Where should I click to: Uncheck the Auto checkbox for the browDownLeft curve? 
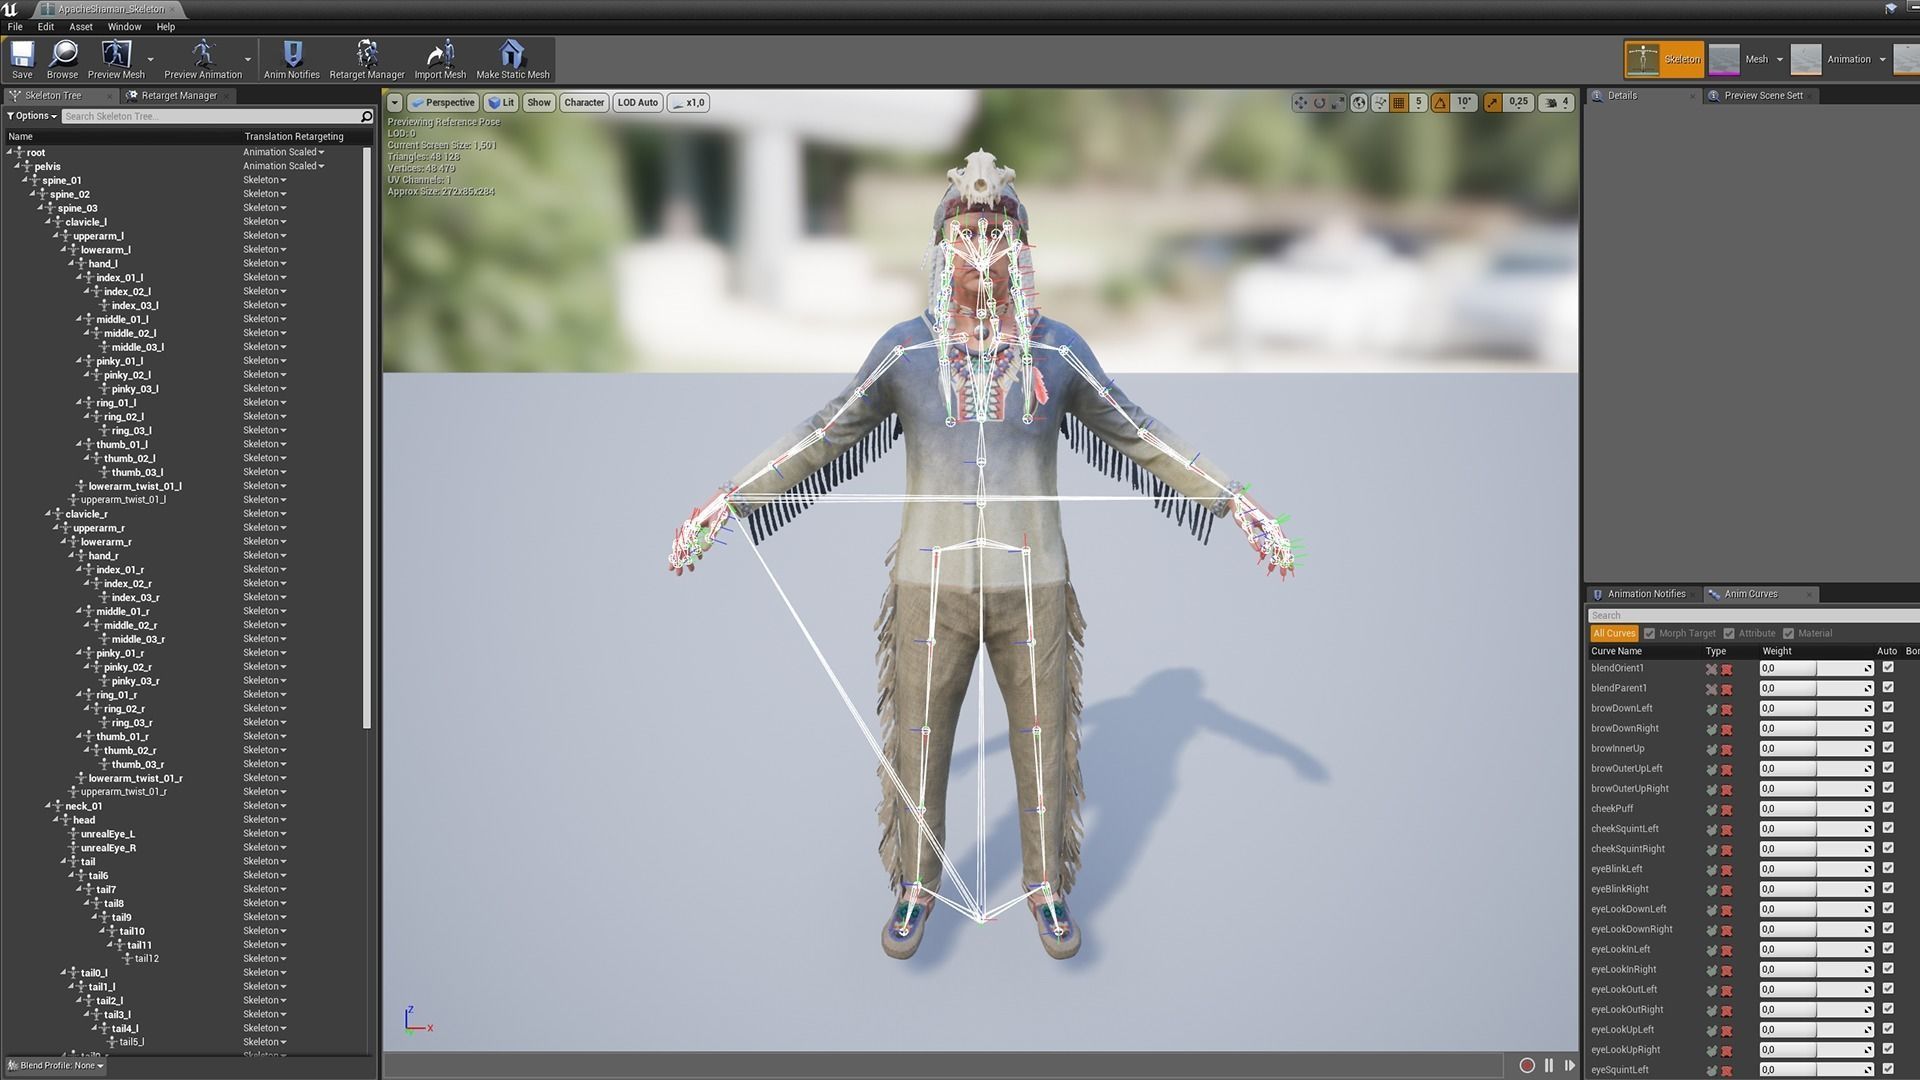click(x=1888, y=708)
